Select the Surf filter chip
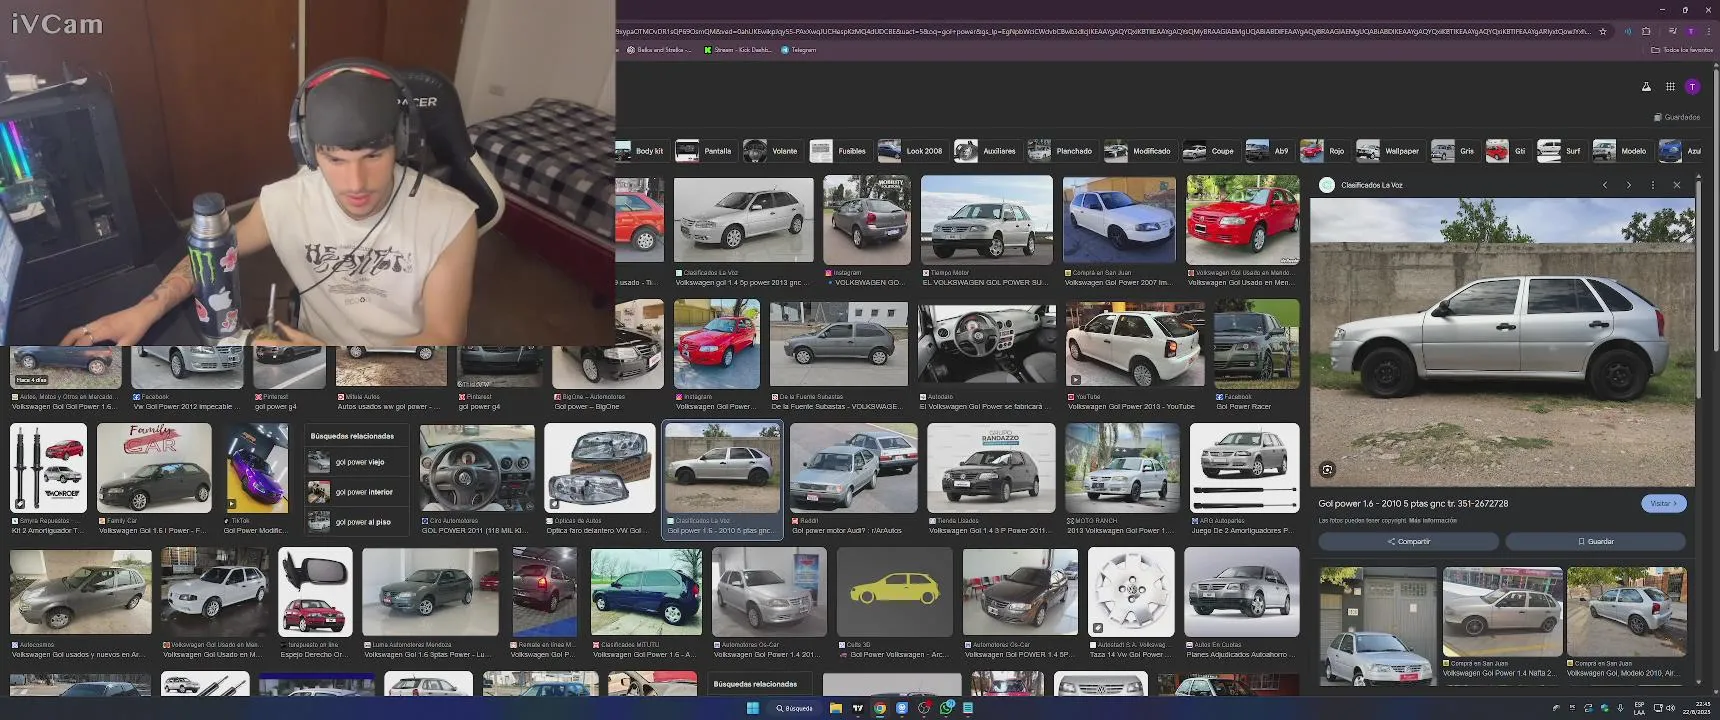 tap(1561, 151)
